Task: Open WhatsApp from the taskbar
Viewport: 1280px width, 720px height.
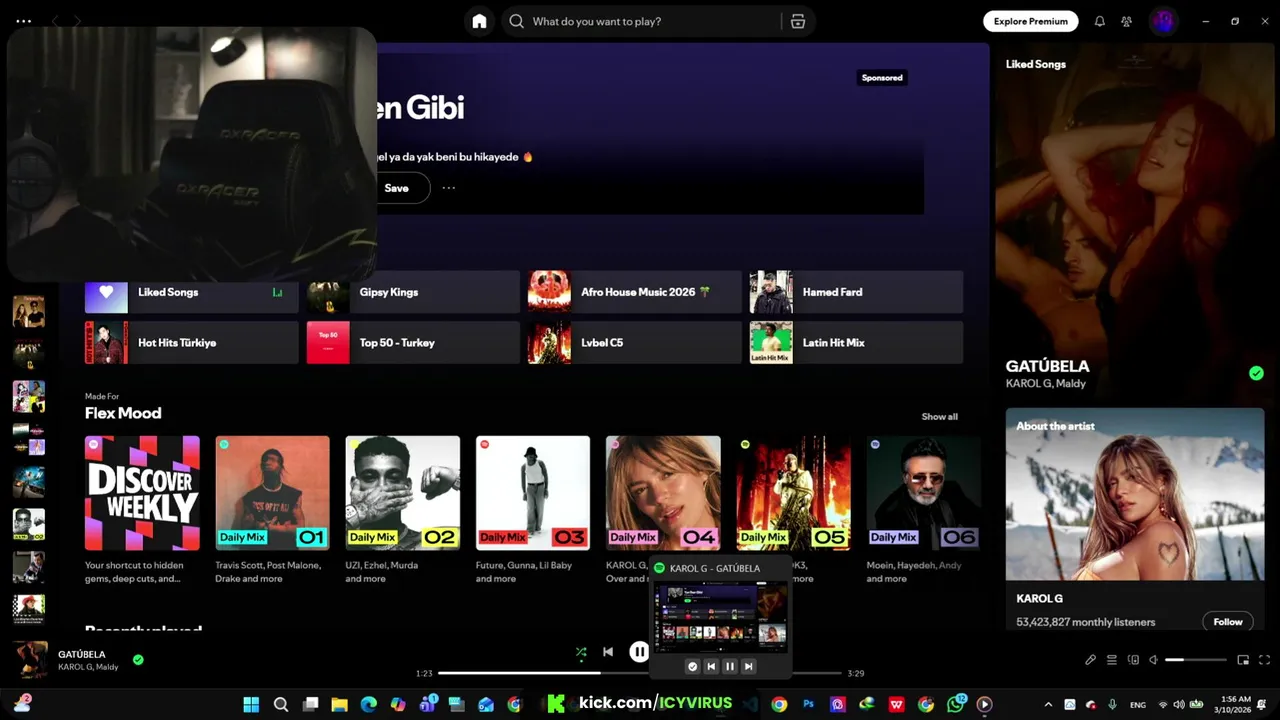Action: [x=956, y=704]
